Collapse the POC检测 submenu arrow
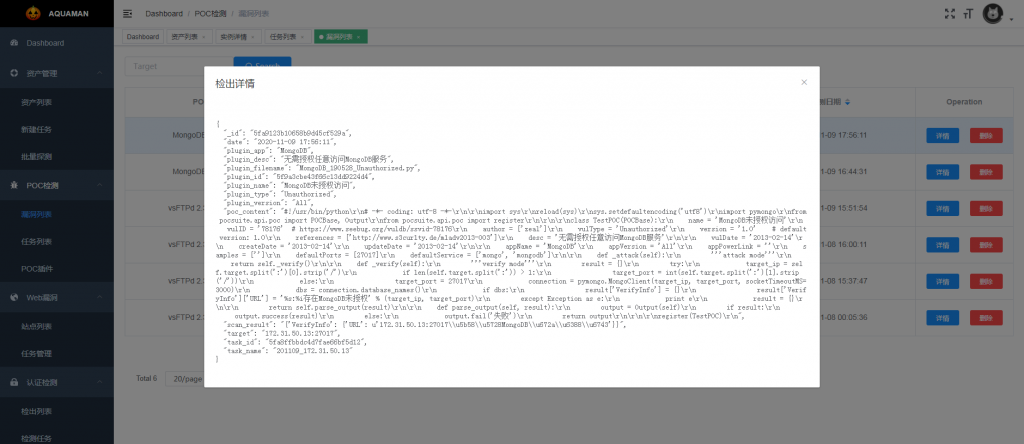 click(99, 185)
